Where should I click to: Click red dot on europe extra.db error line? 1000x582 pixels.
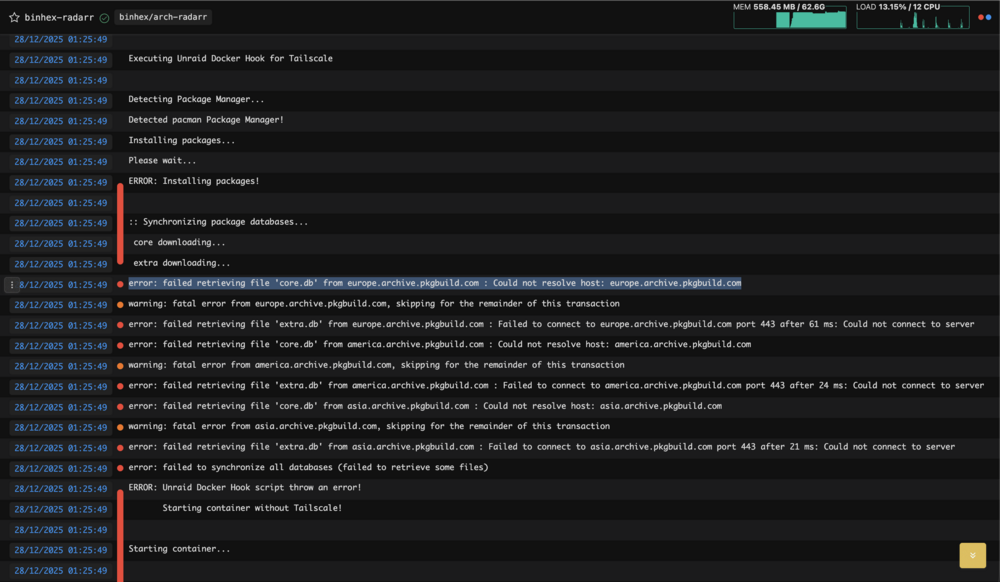(120, 325)
